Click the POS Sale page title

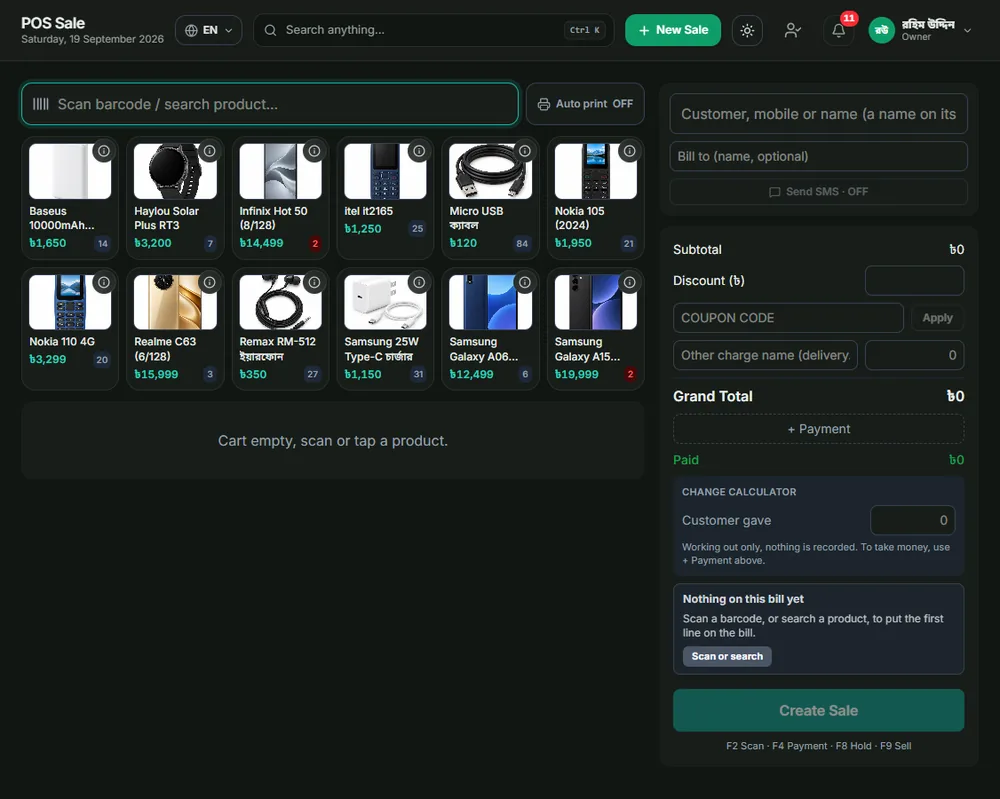click(x=53, y=23)
